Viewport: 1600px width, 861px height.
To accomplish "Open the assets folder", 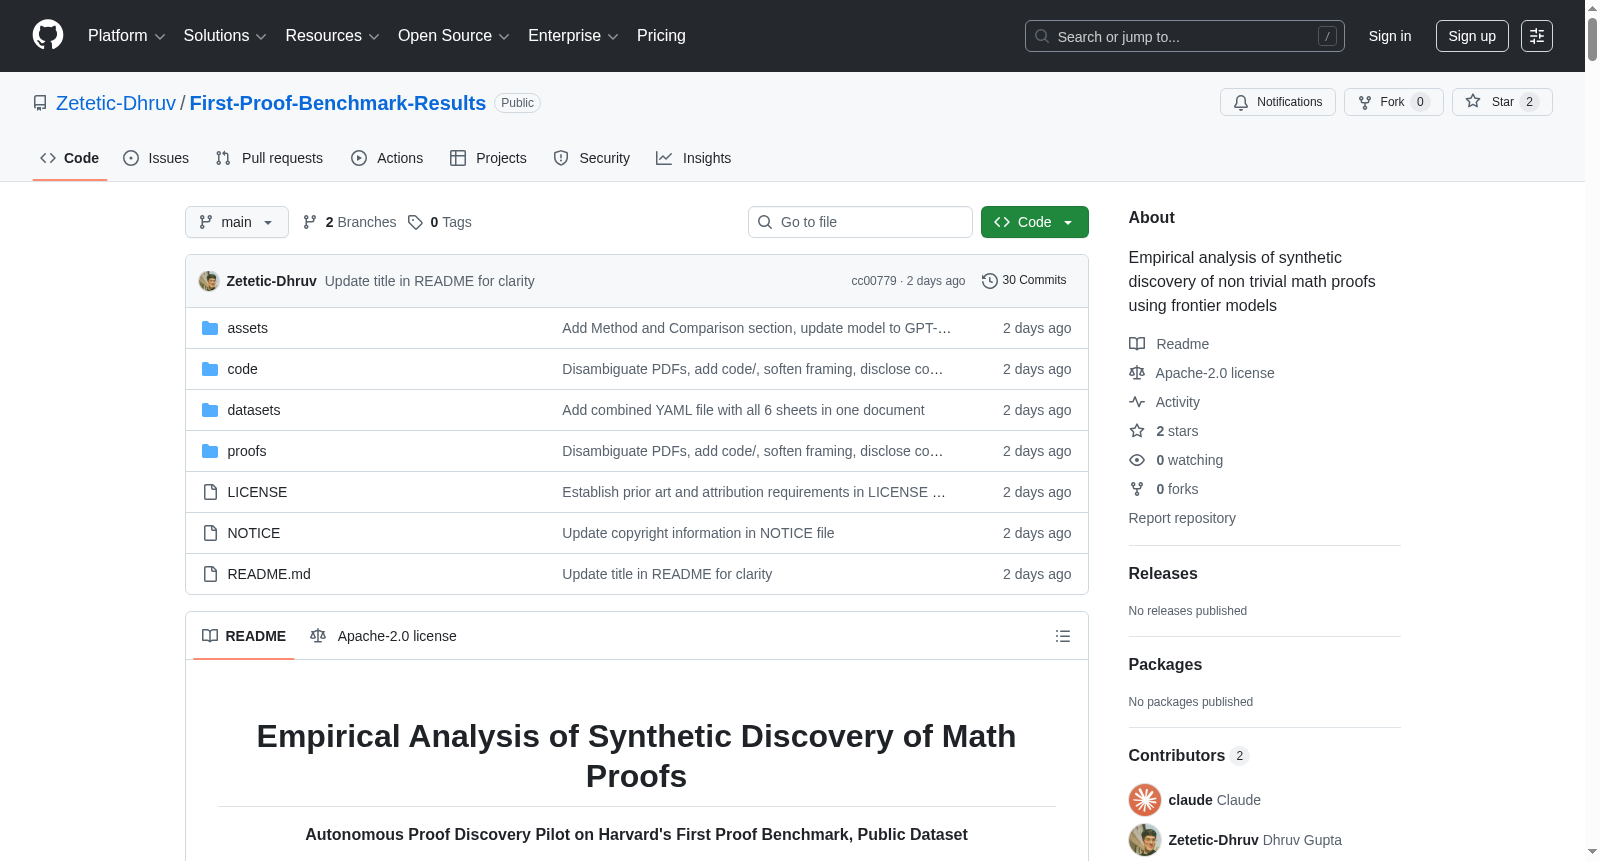I will click(x=248, y=328).
